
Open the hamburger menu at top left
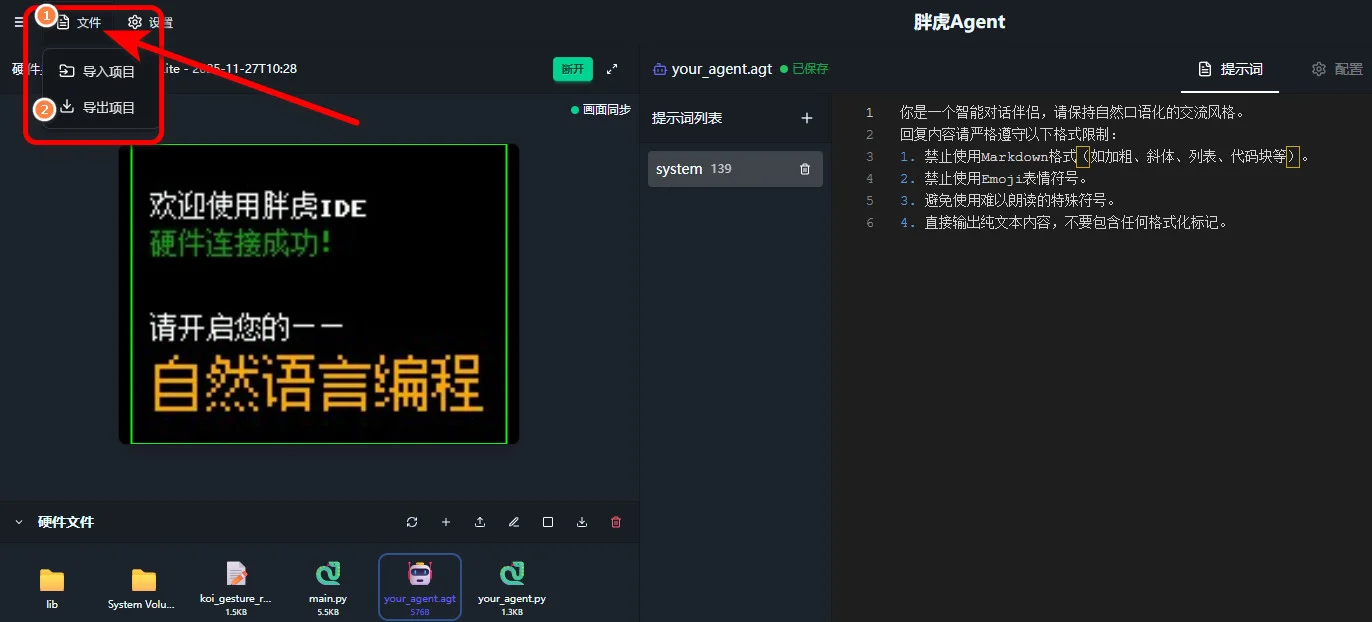[x=18, y=22]
